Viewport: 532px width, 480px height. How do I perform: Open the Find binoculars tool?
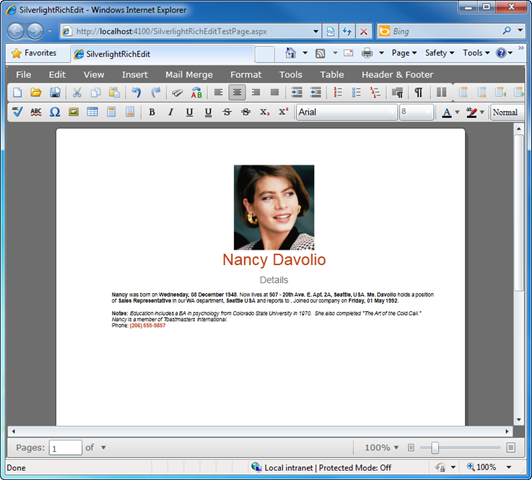click(177, 92)
